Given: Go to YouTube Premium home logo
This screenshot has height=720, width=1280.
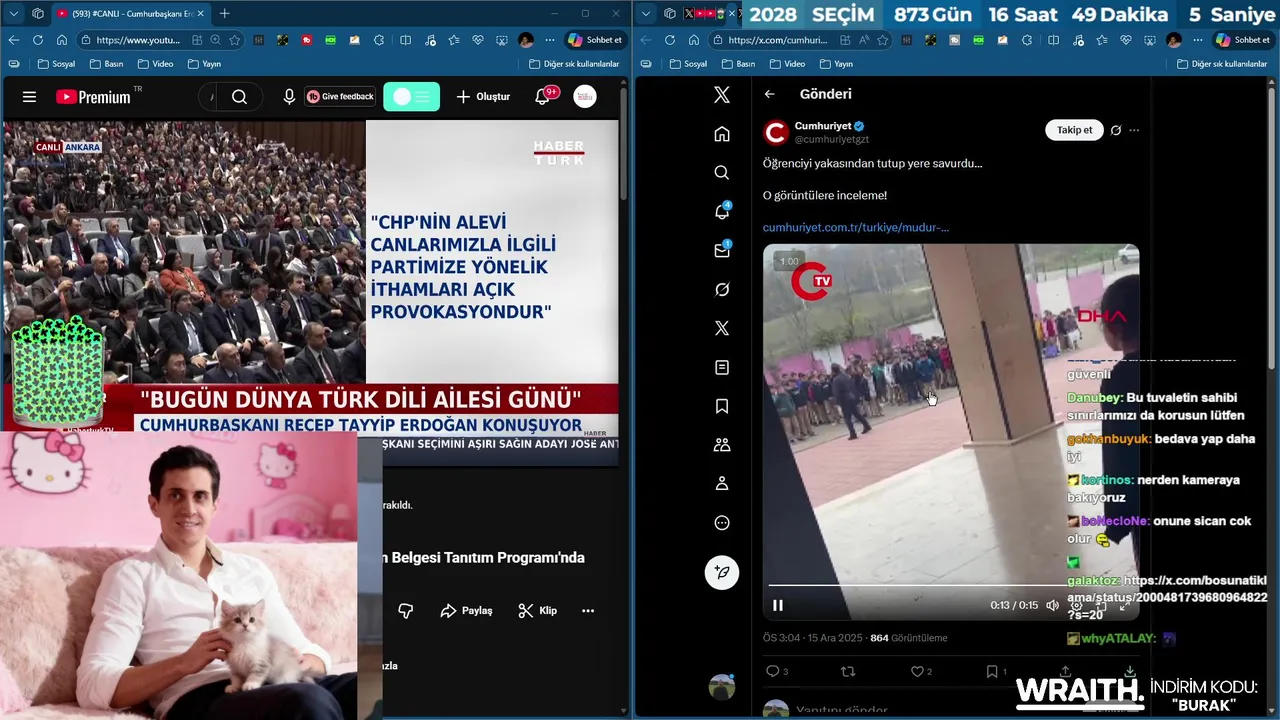Looking at the screenshot, I should click(x=93, y=97).
